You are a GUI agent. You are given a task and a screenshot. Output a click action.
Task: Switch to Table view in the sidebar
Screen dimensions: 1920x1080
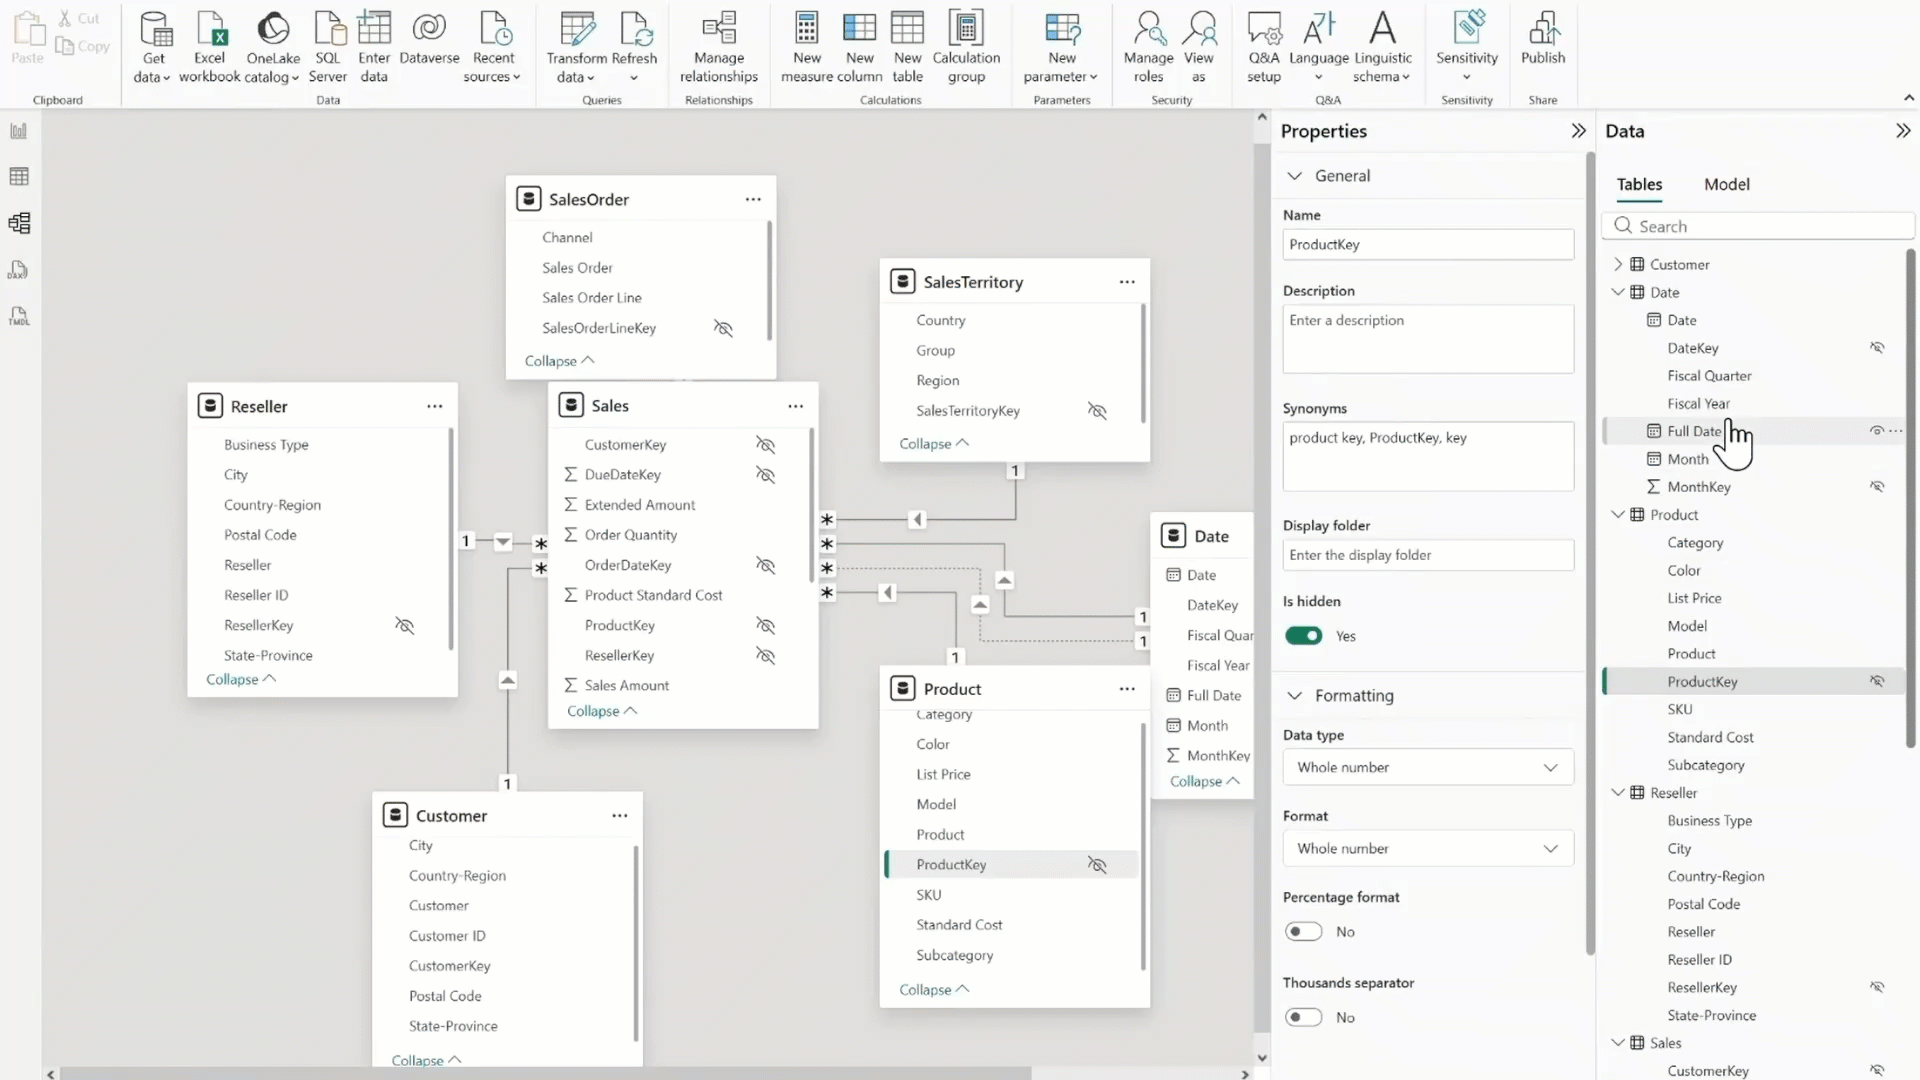point(18,176)
